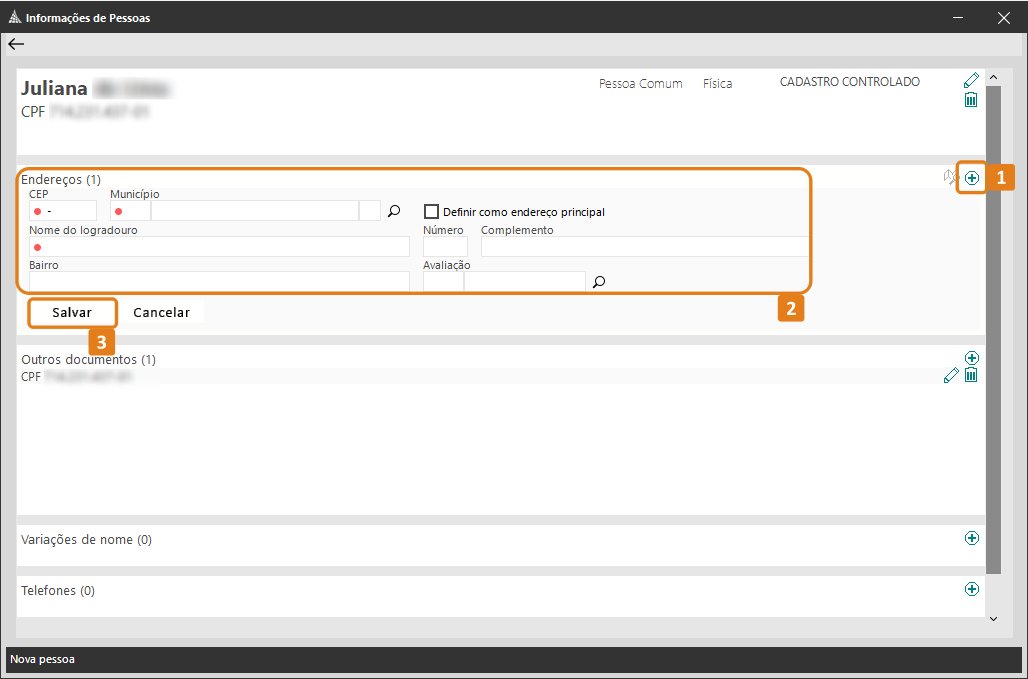
Task: Click the back arrow at top left
Action: click(16, 44)
